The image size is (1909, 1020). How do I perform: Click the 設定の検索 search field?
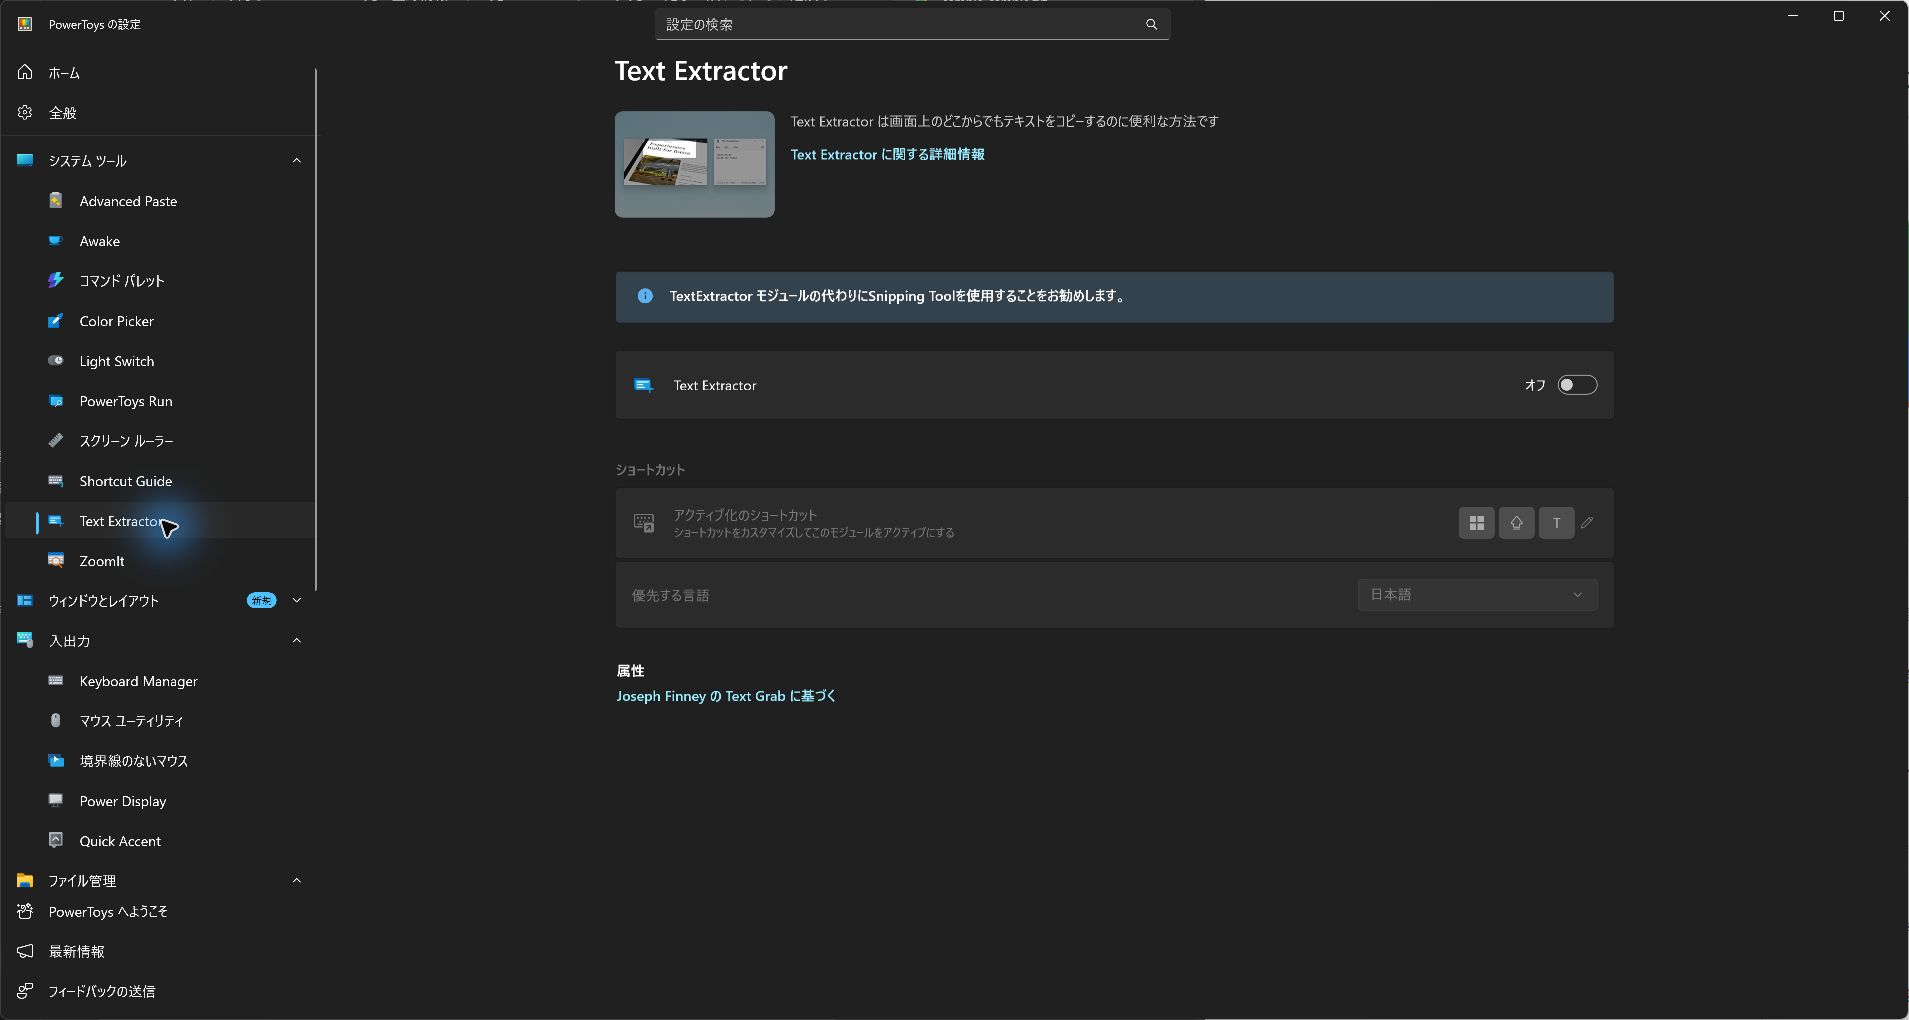[912, 24]
